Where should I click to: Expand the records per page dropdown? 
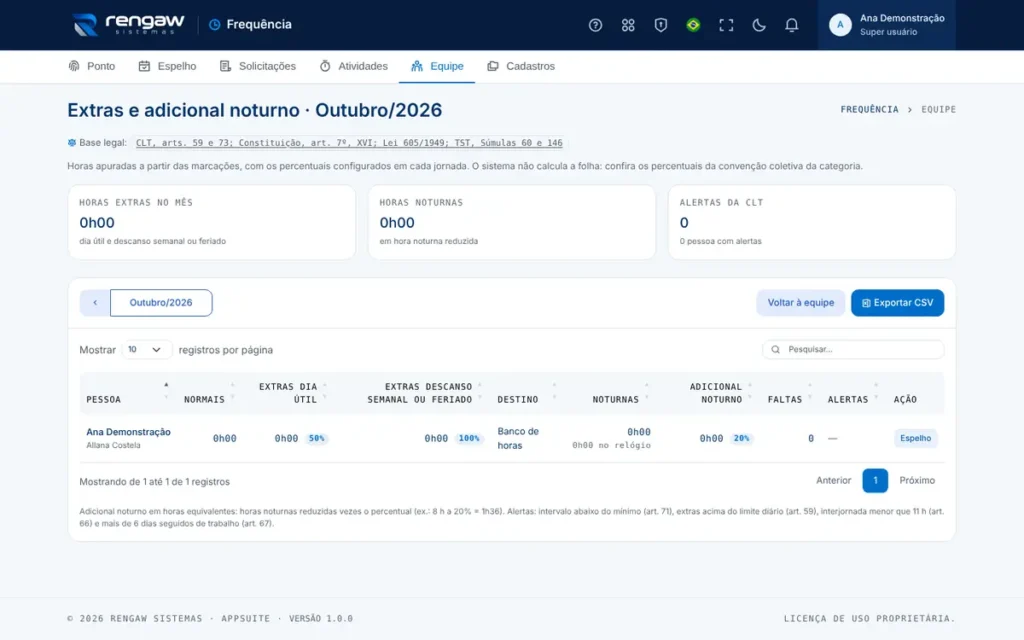click(146, 350)
